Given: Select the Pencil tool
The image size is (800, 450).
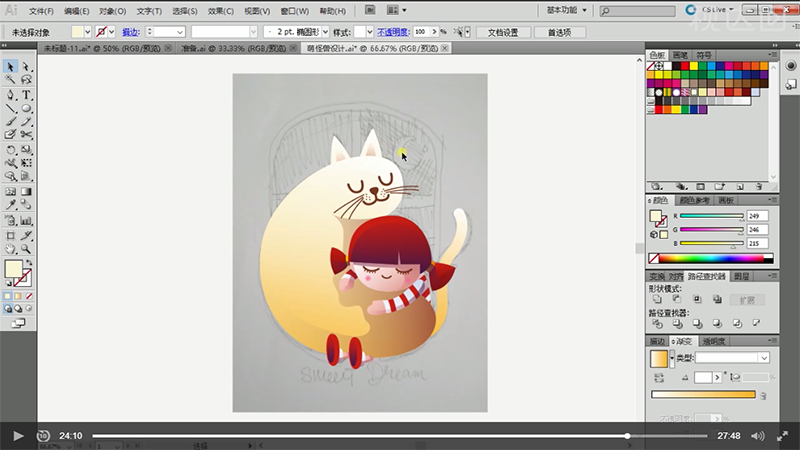Looking at the screenshot, I should pyautogui.click(x=26, y=121).
